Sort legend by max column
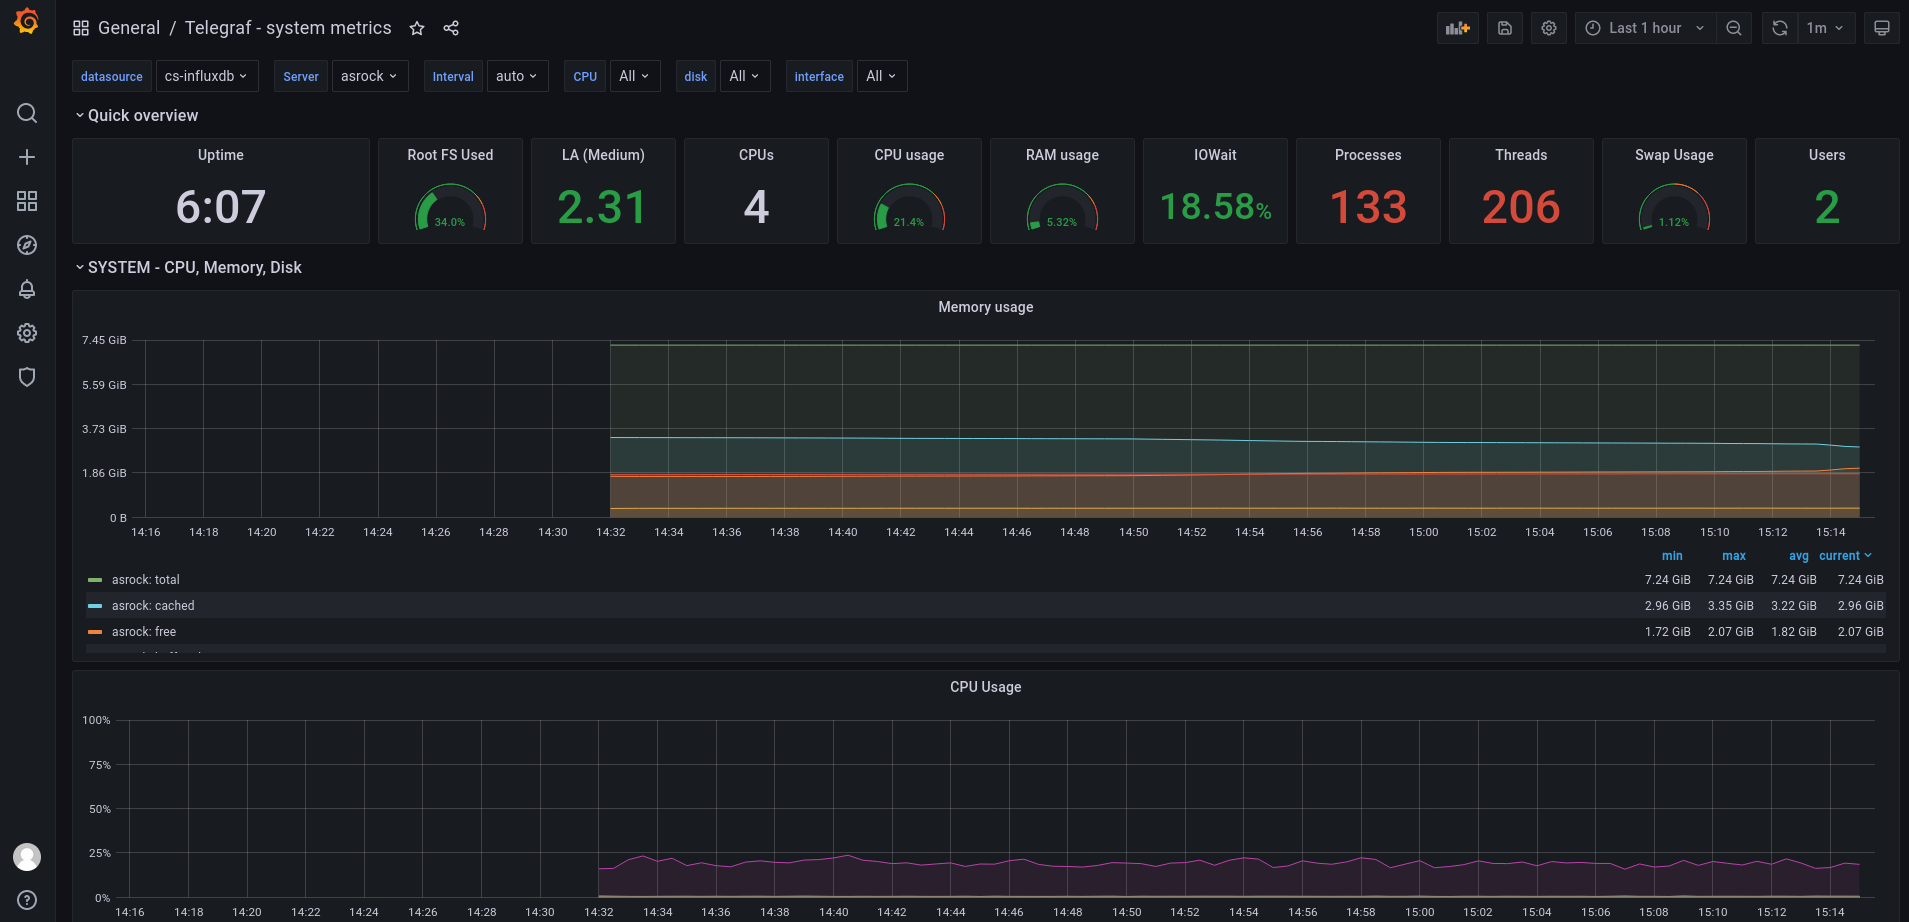The height and width of the screenshot is (922, 1909). pos(1734,556)
